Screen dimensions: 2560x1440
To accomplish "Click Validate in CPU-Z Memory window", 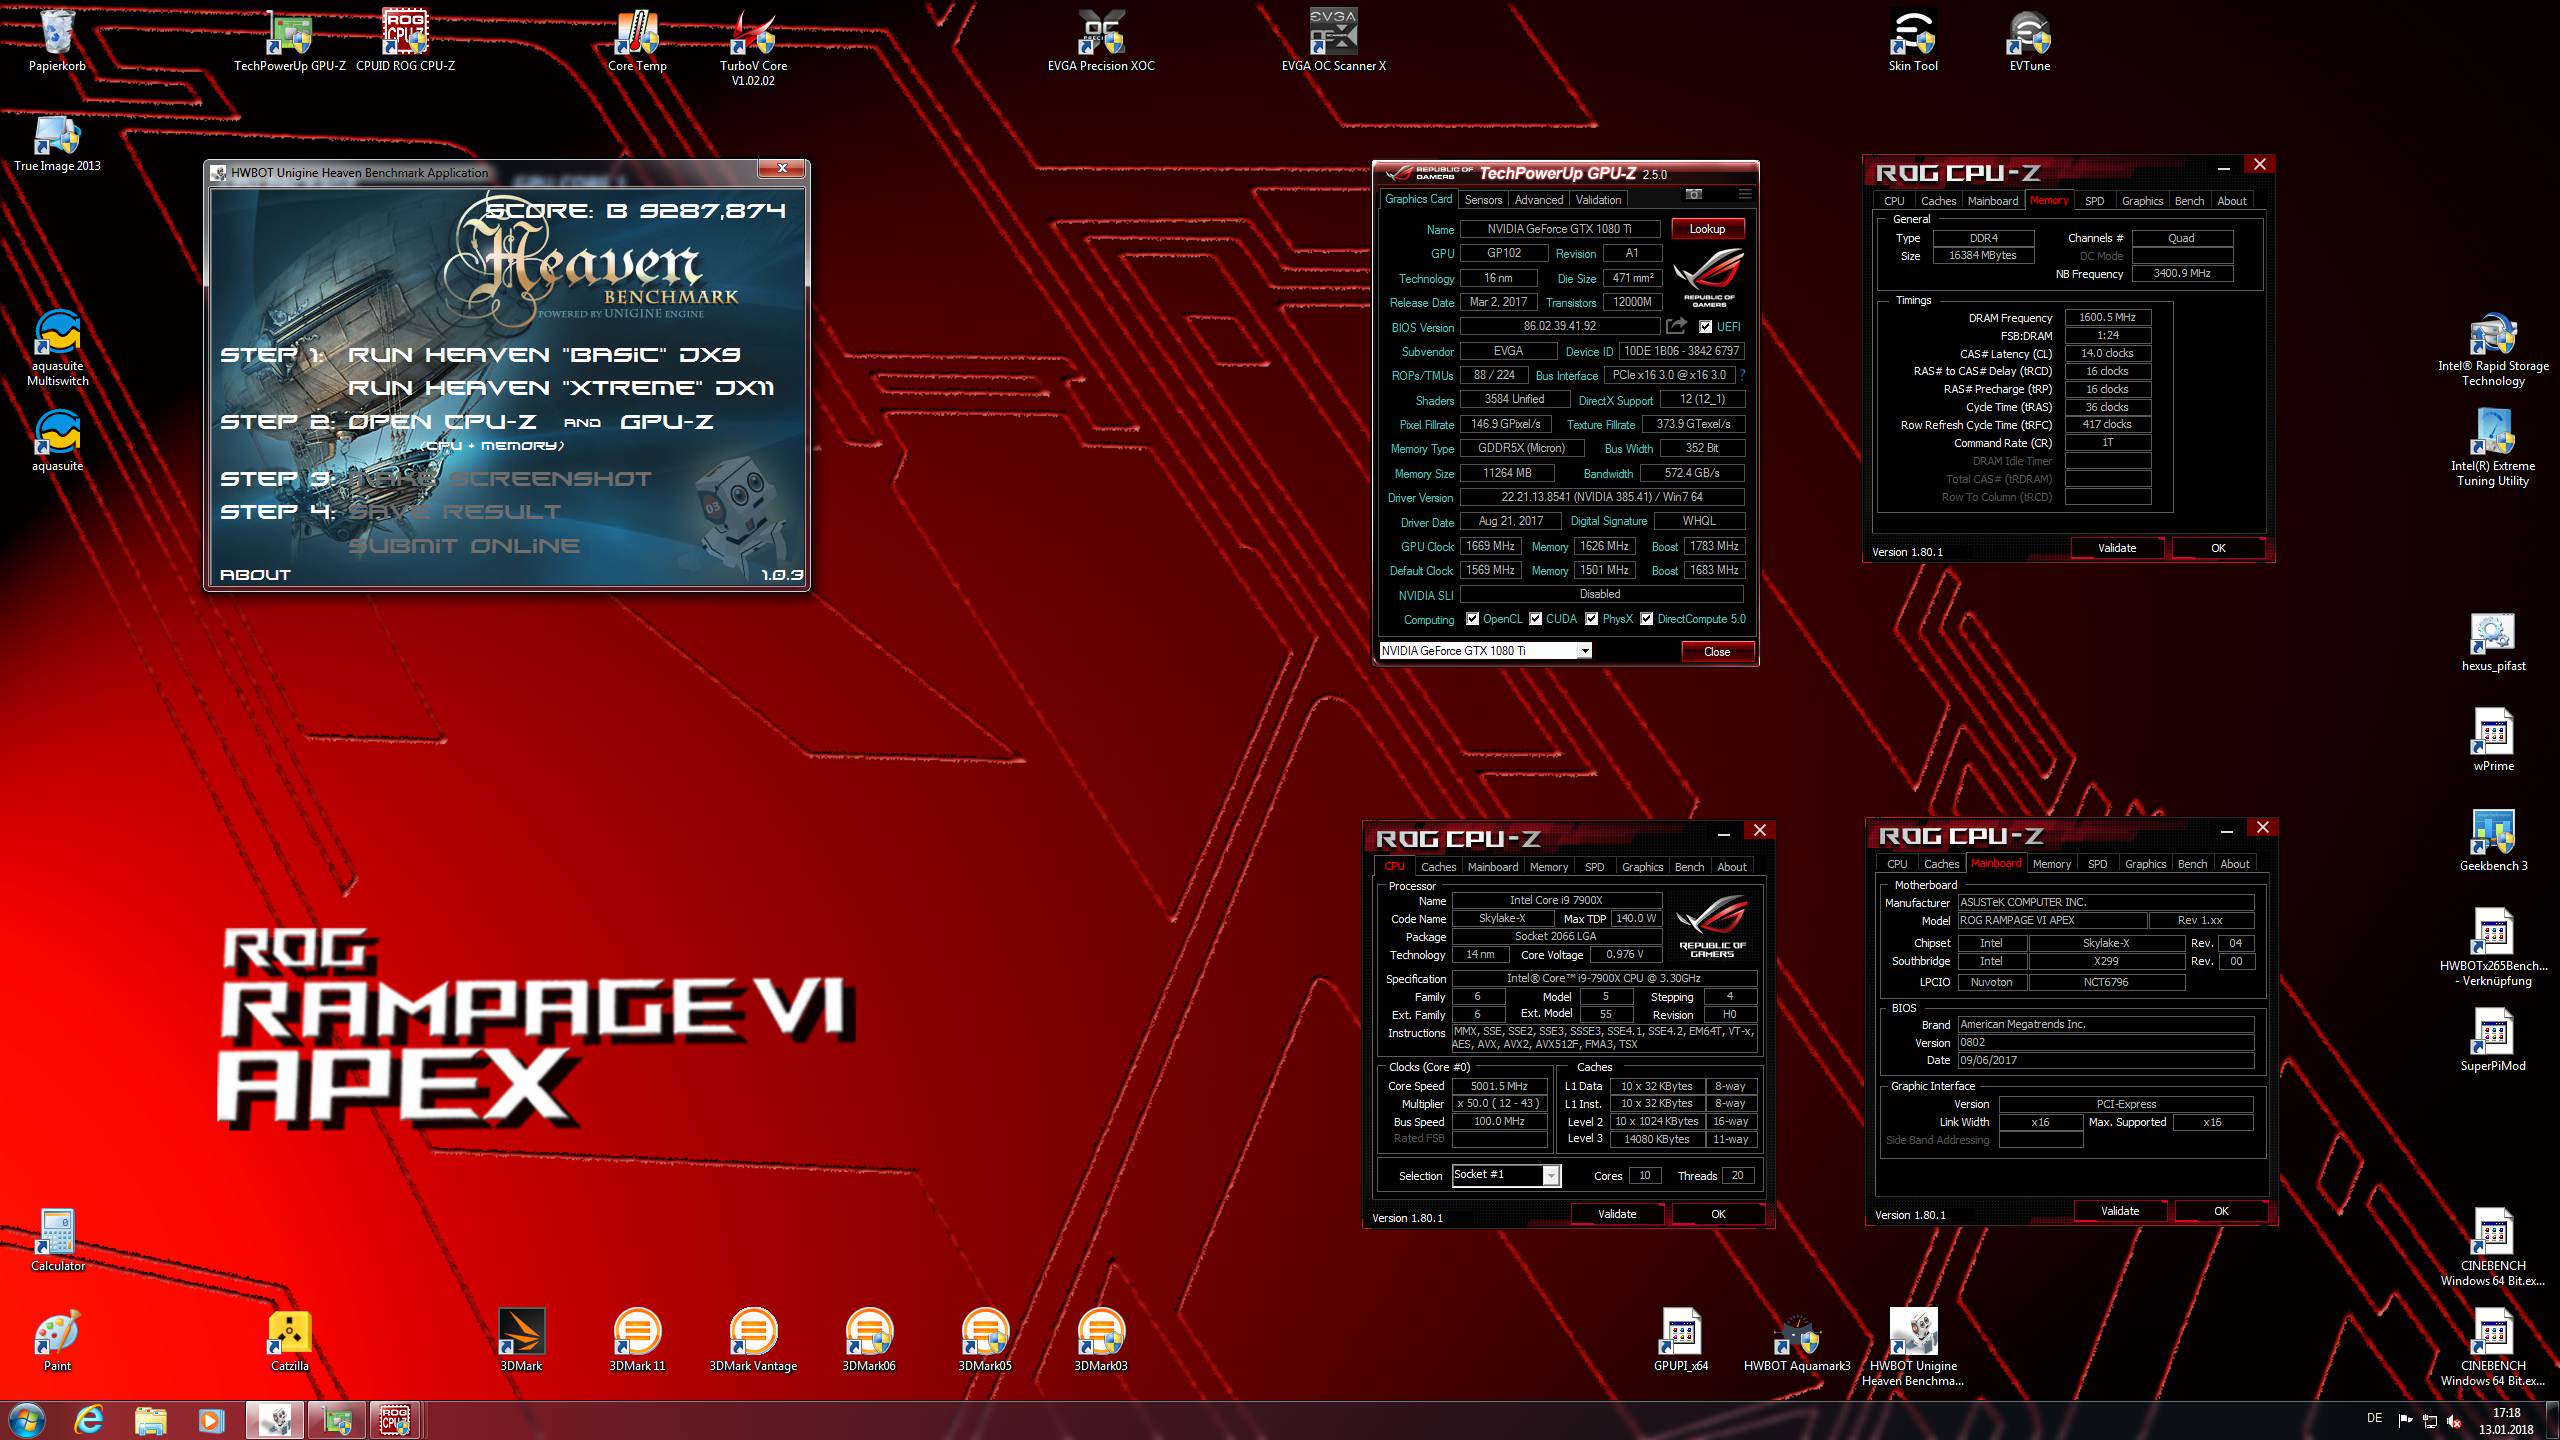I will point(2116,548).
